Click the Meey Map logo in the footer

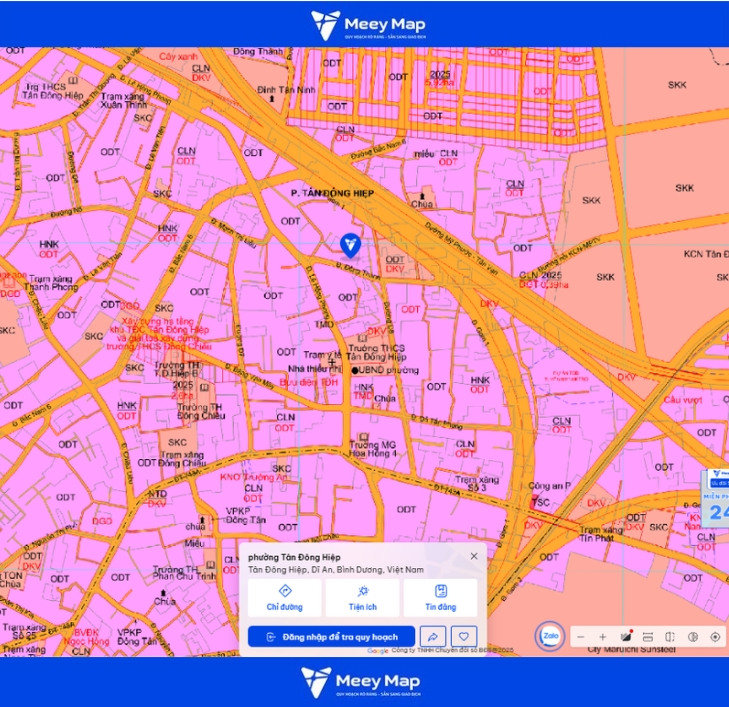coord(361,682)
